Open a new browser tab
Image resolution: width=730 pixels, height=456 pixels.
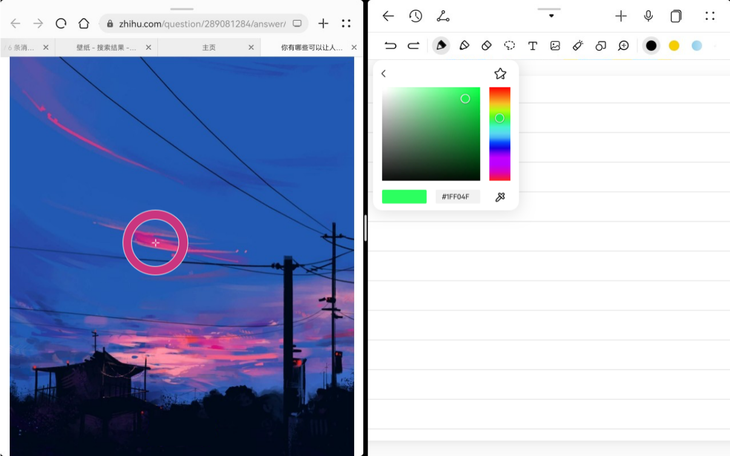point(323,23)
